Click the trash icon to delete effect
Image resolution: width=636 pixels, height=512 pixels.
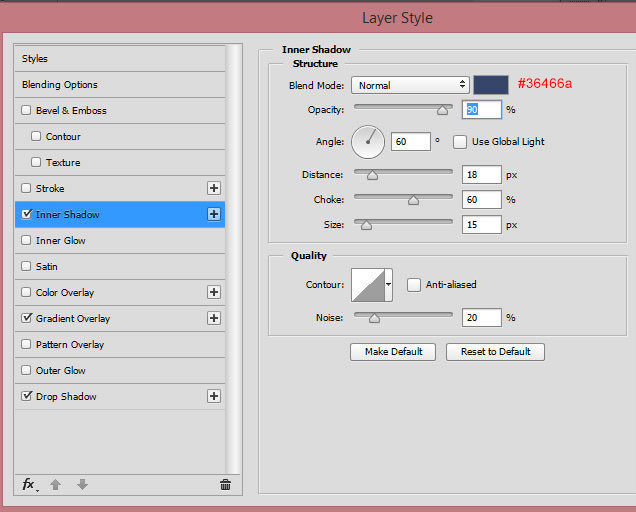(225, 484)
